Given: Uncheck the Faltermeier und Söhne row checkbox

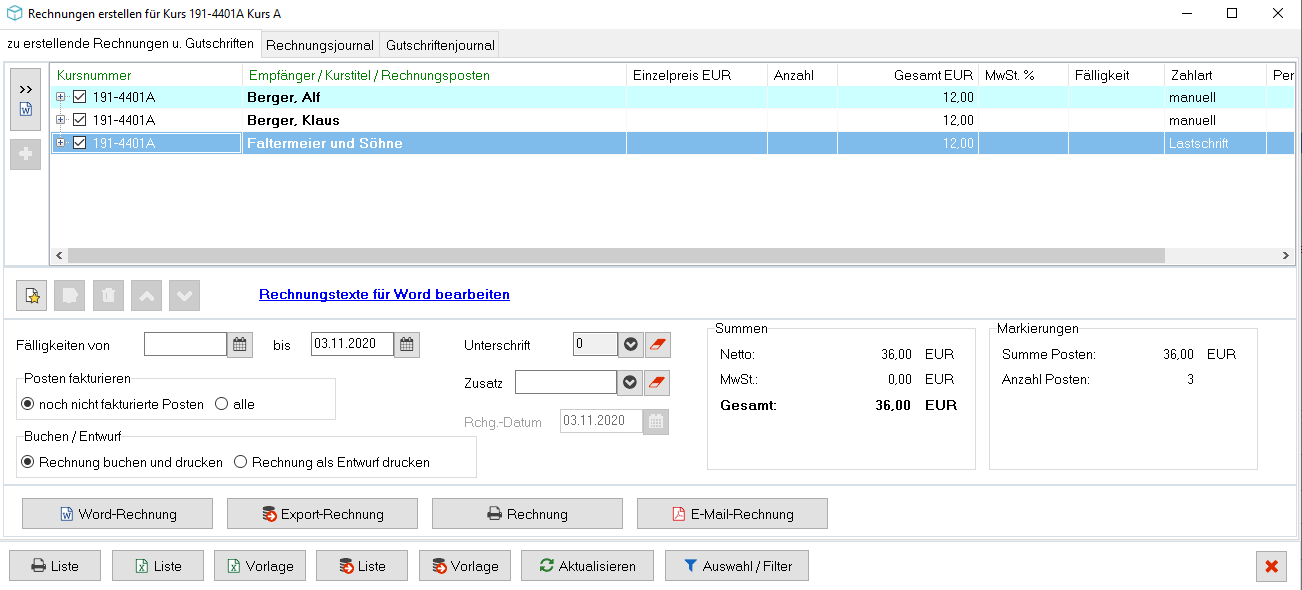Looking at the screenshot, I should click(x=80, y=143).
